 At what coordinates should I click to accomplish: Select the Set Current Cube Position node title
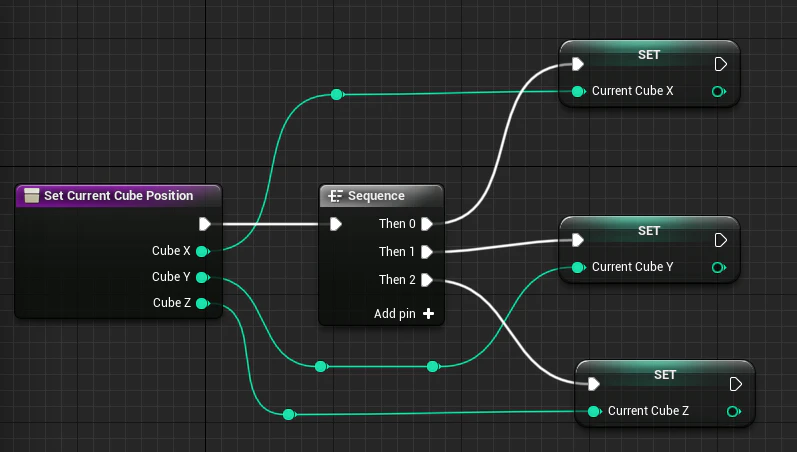[118, 196]
